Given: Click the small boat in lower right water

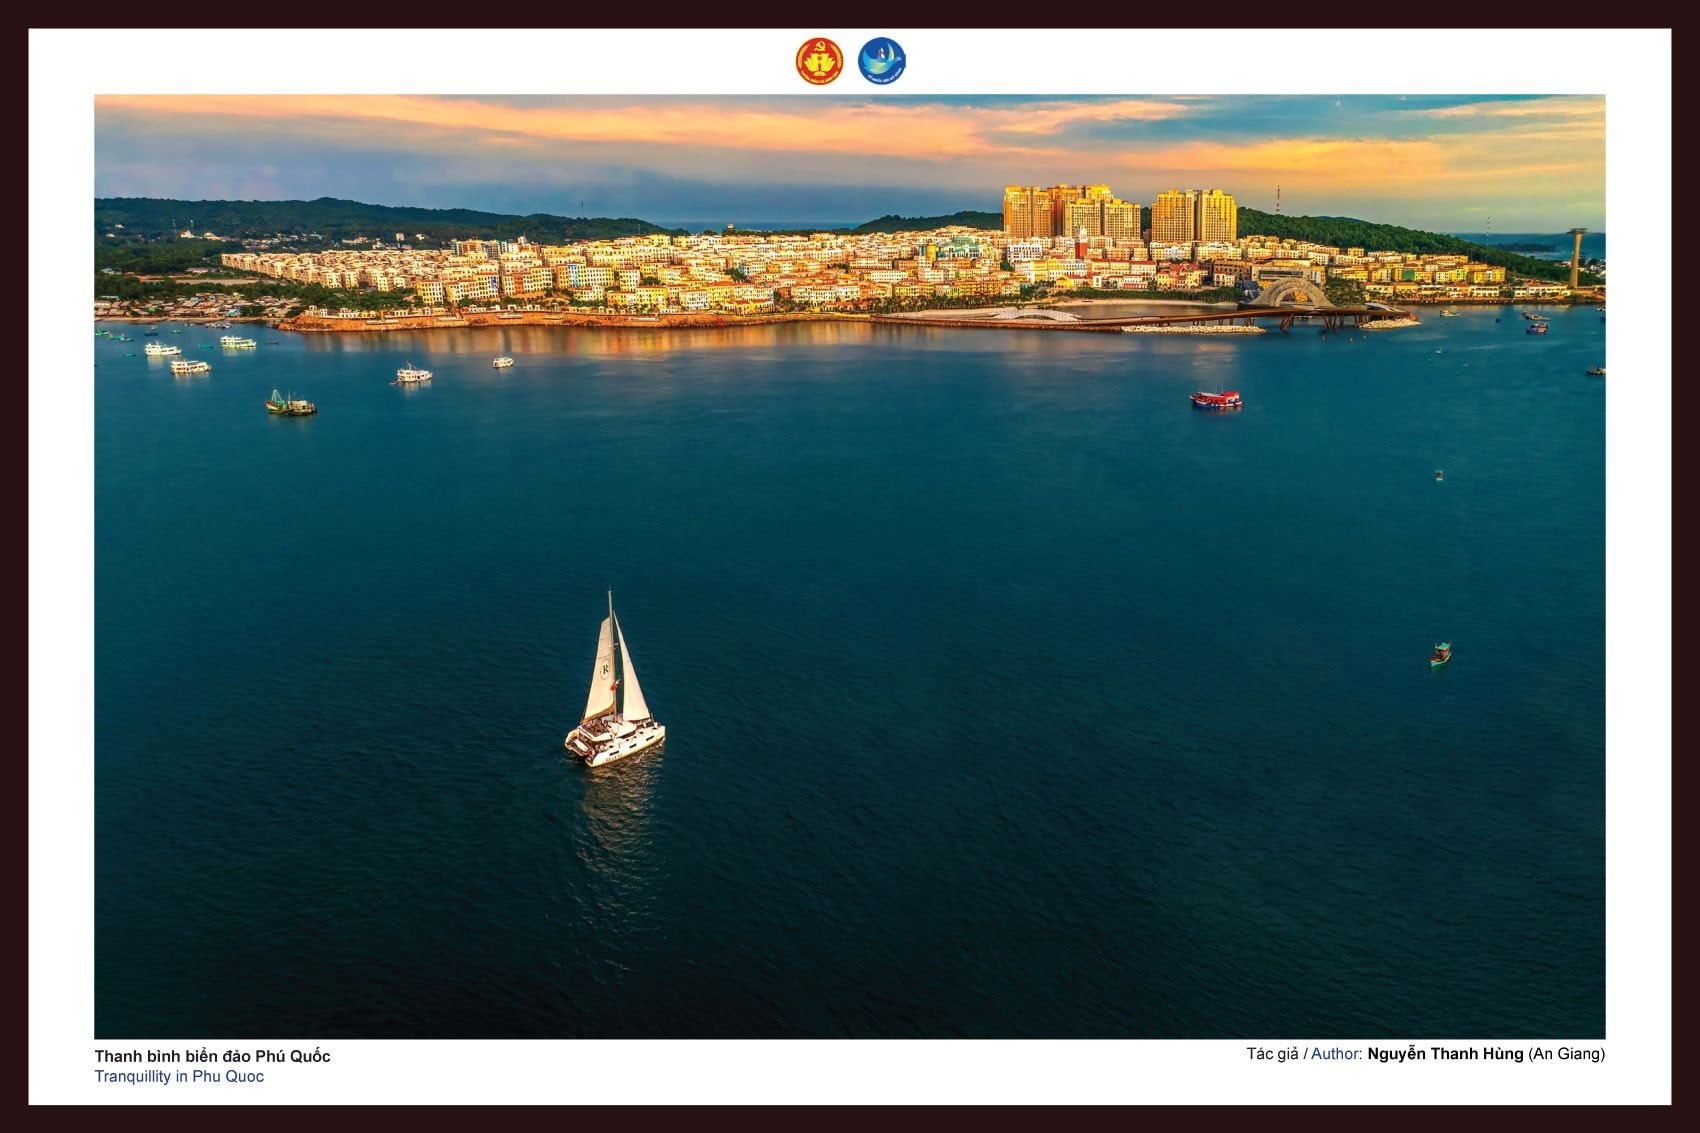Looking at the screenshot, I should pyautogui.click(x=1440, y=654).
